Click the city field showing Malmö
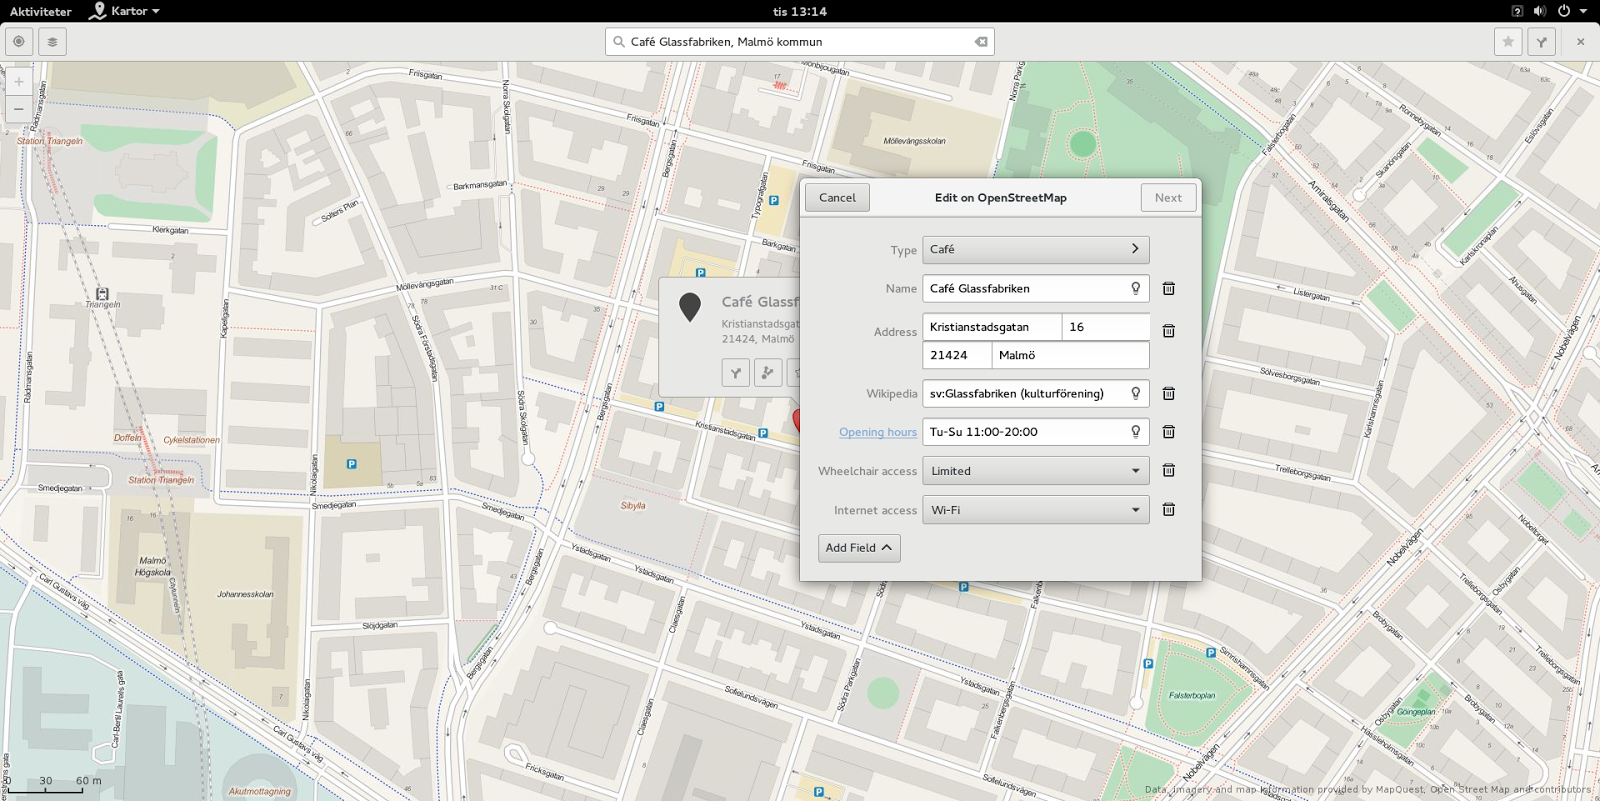The image size is (1600, 801). click(1071, 355)
